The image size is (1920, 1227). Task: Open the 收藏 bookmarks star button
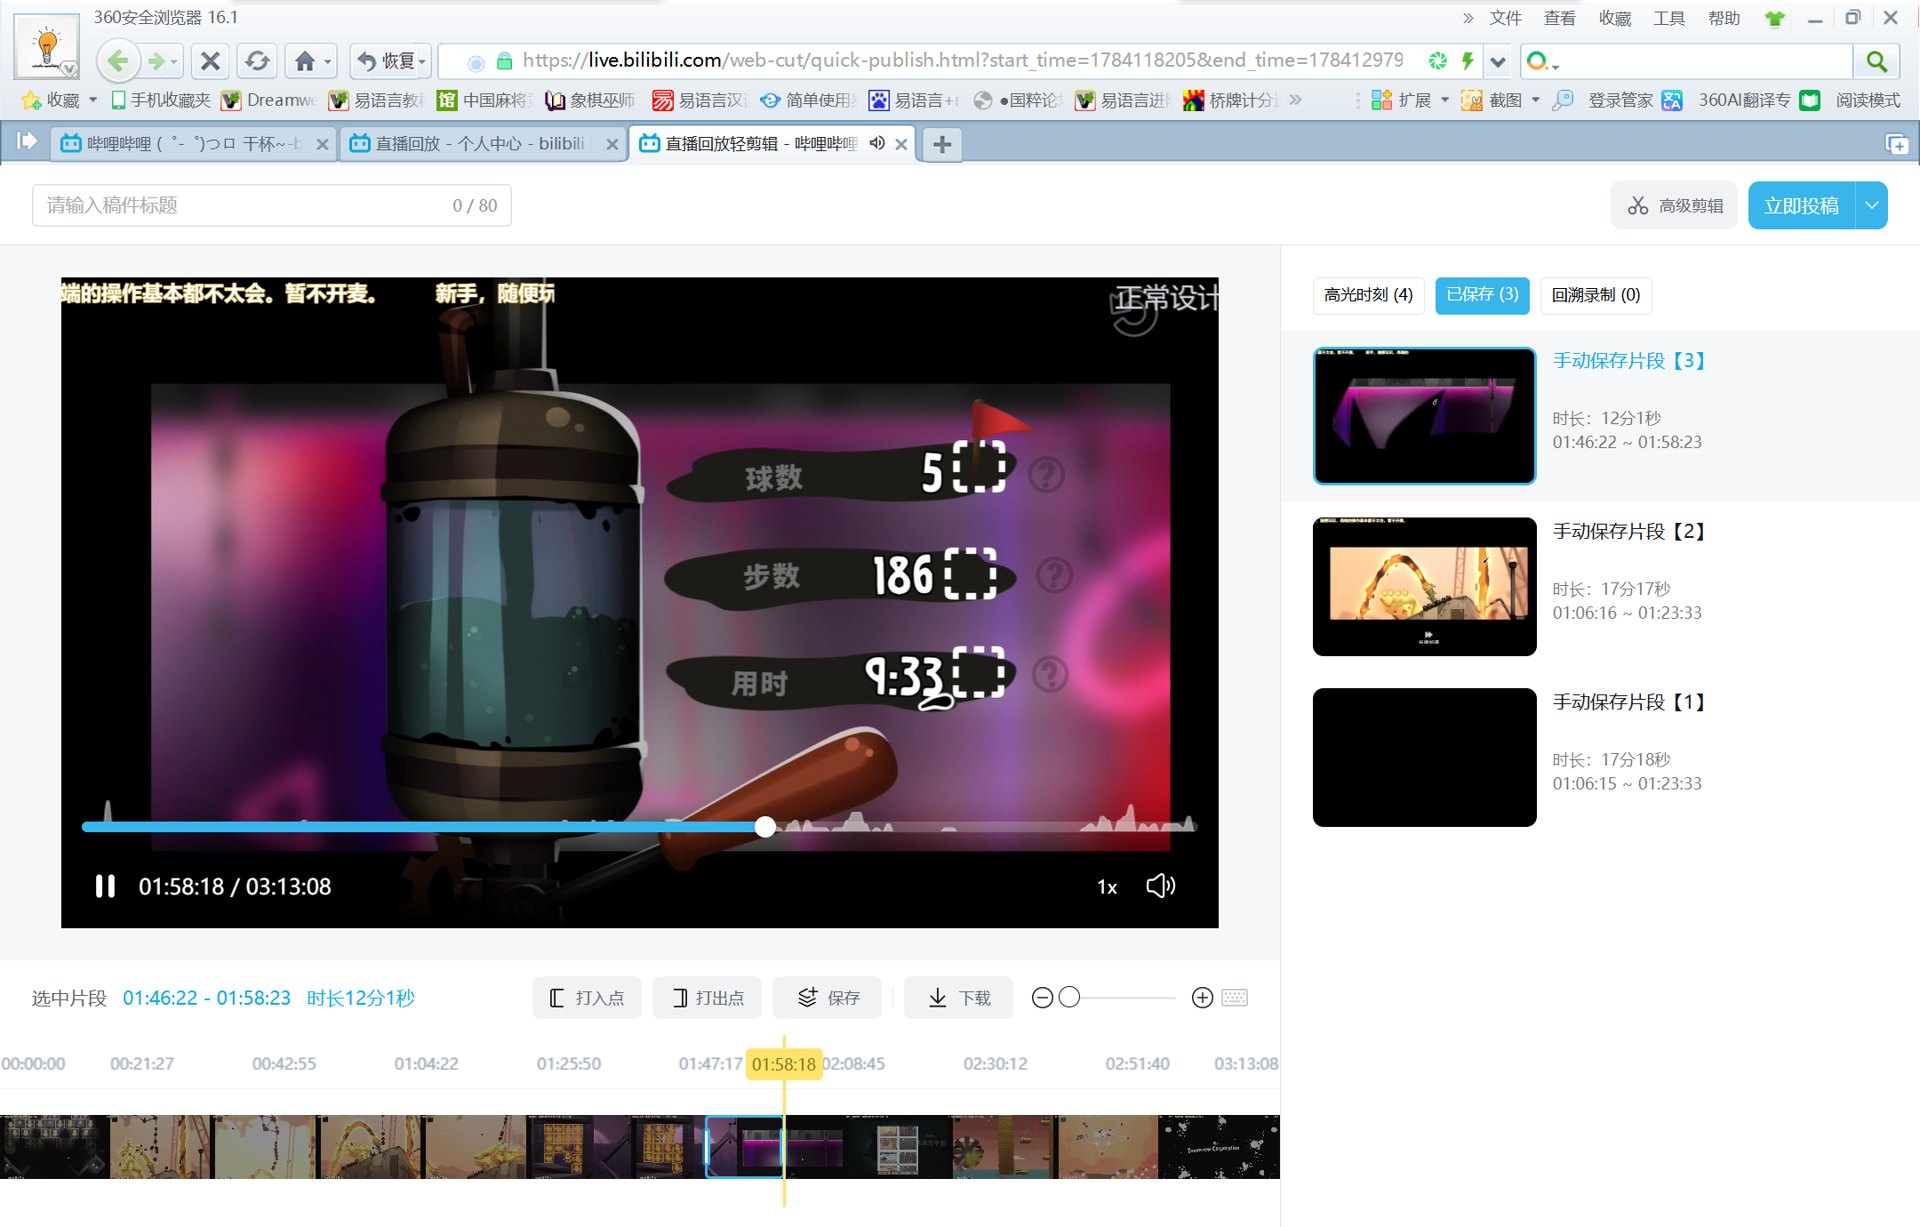[51, 100]
